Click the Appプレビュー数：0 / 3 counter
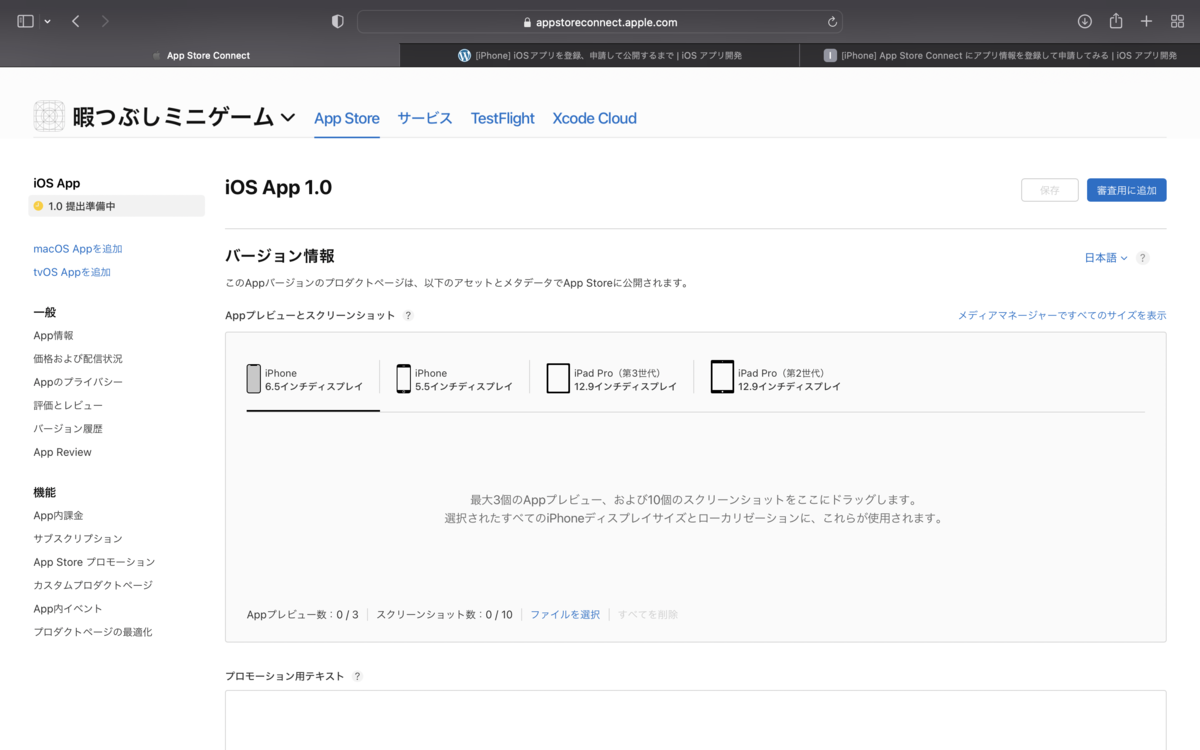The height and width of the screenshot is (750, 1200). (302, 615)
